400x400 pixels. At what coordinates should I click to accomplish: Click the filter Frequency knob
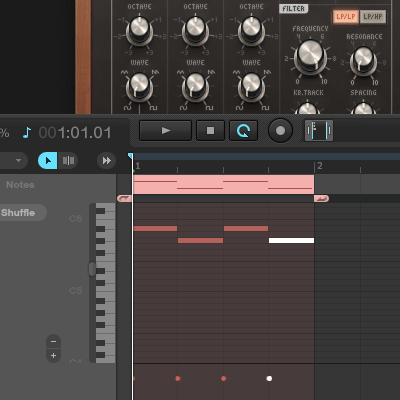(310, 56)
